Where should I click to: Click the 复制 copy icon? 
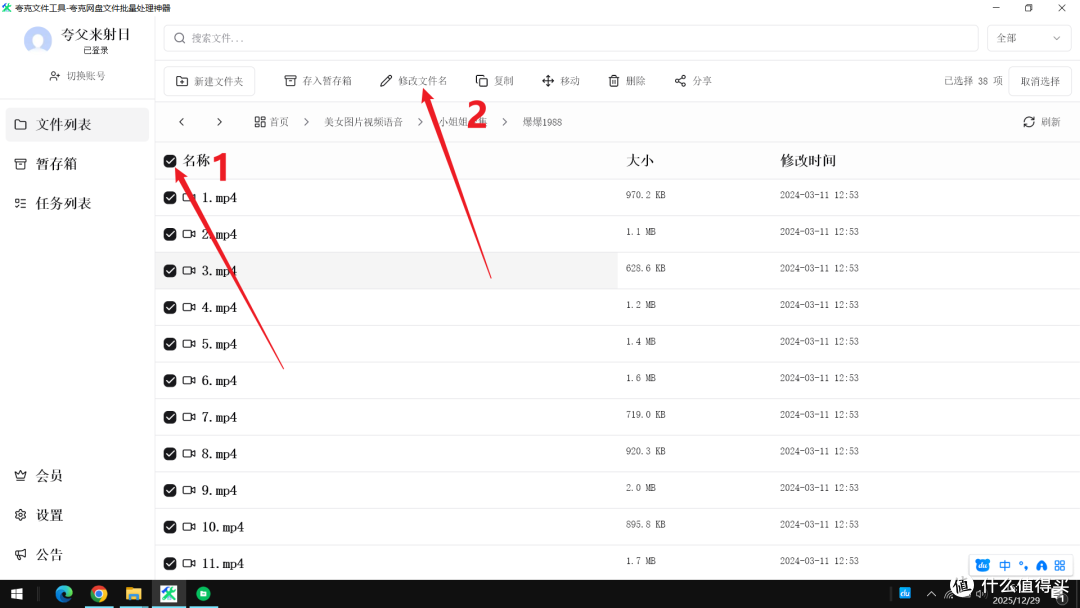click(481, 81)
